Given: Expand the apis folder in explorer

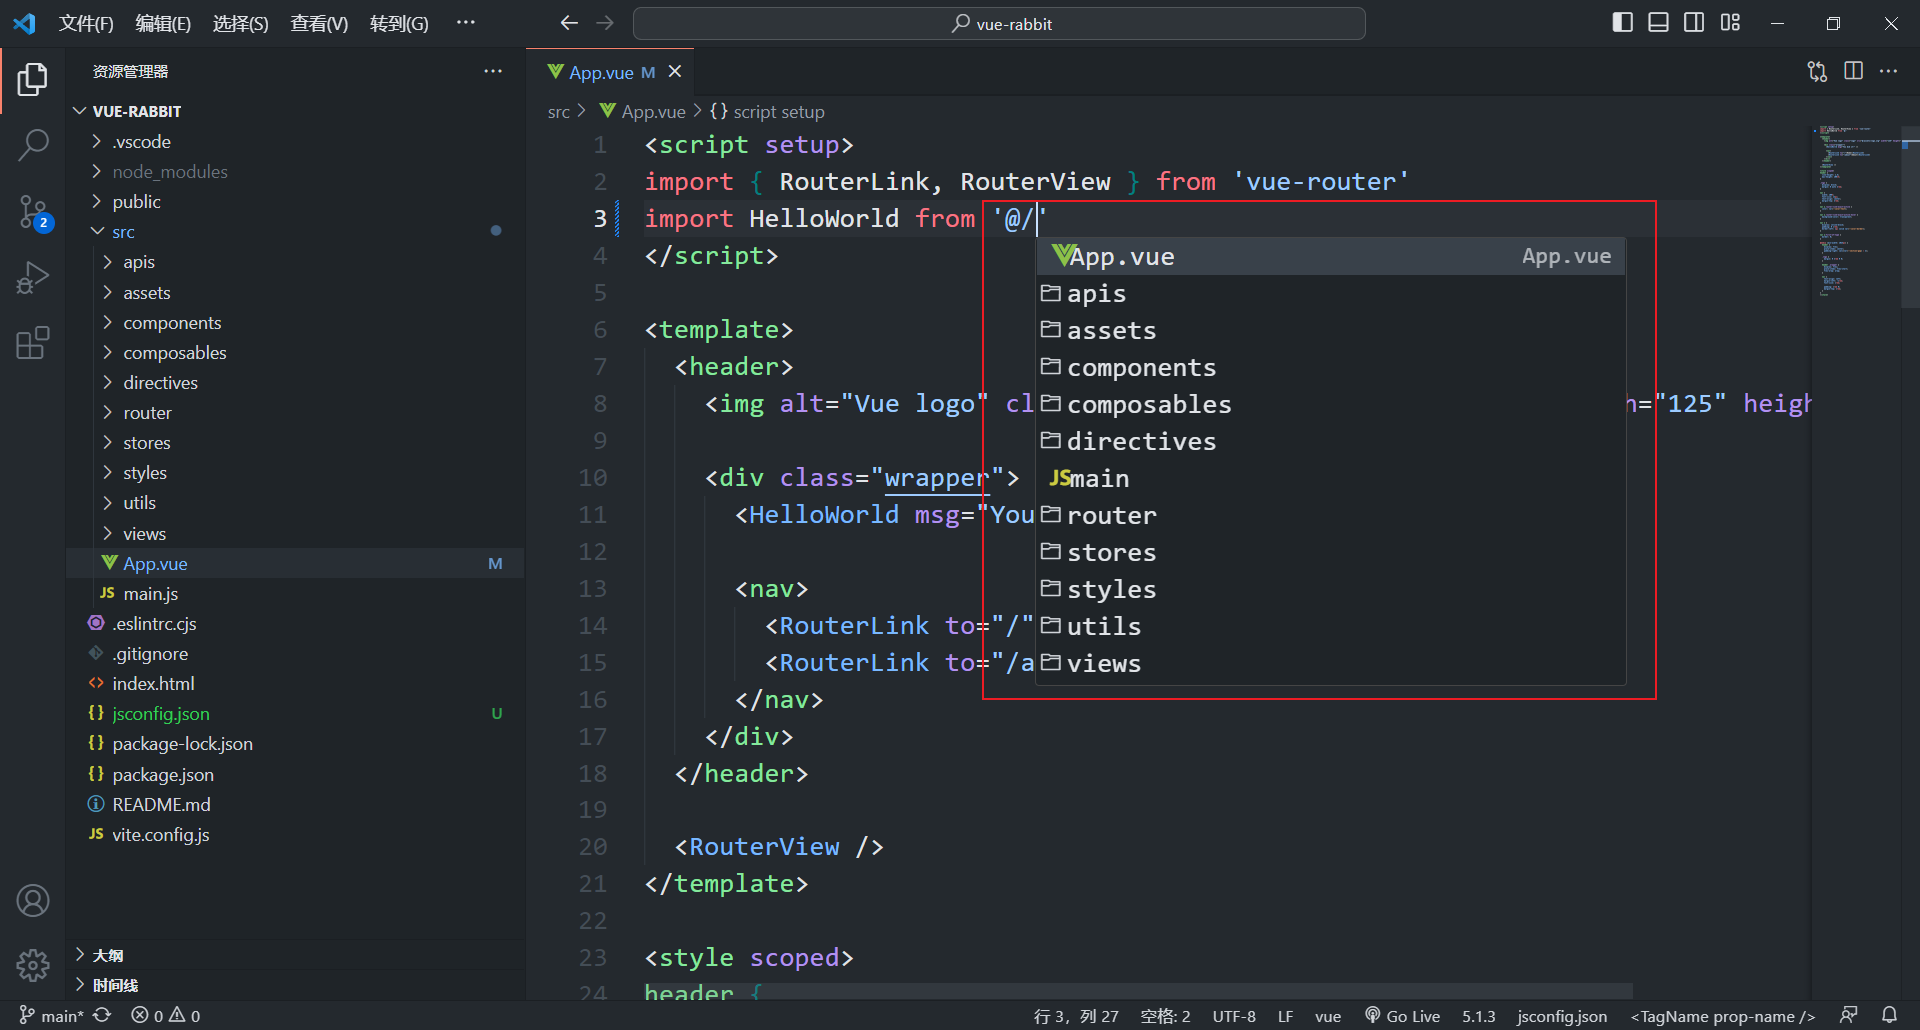Looking at the screenshot, I should pos(295,261).
